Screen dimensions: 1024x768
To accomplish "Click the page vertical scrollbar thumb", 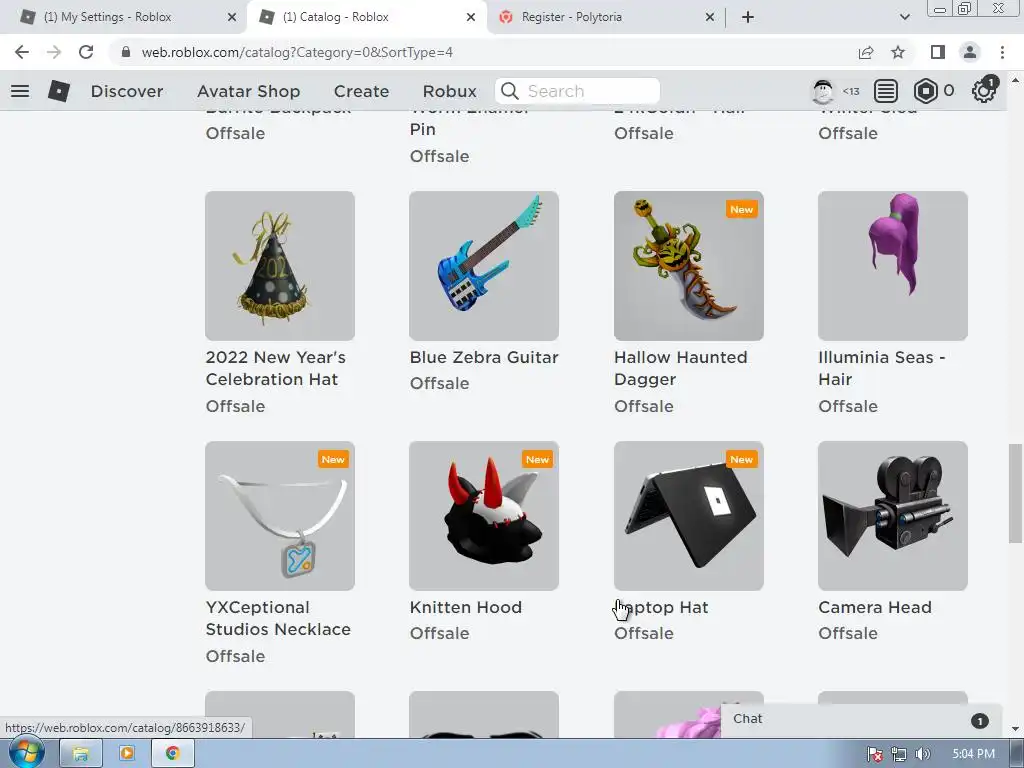I will click(1014, 493).
